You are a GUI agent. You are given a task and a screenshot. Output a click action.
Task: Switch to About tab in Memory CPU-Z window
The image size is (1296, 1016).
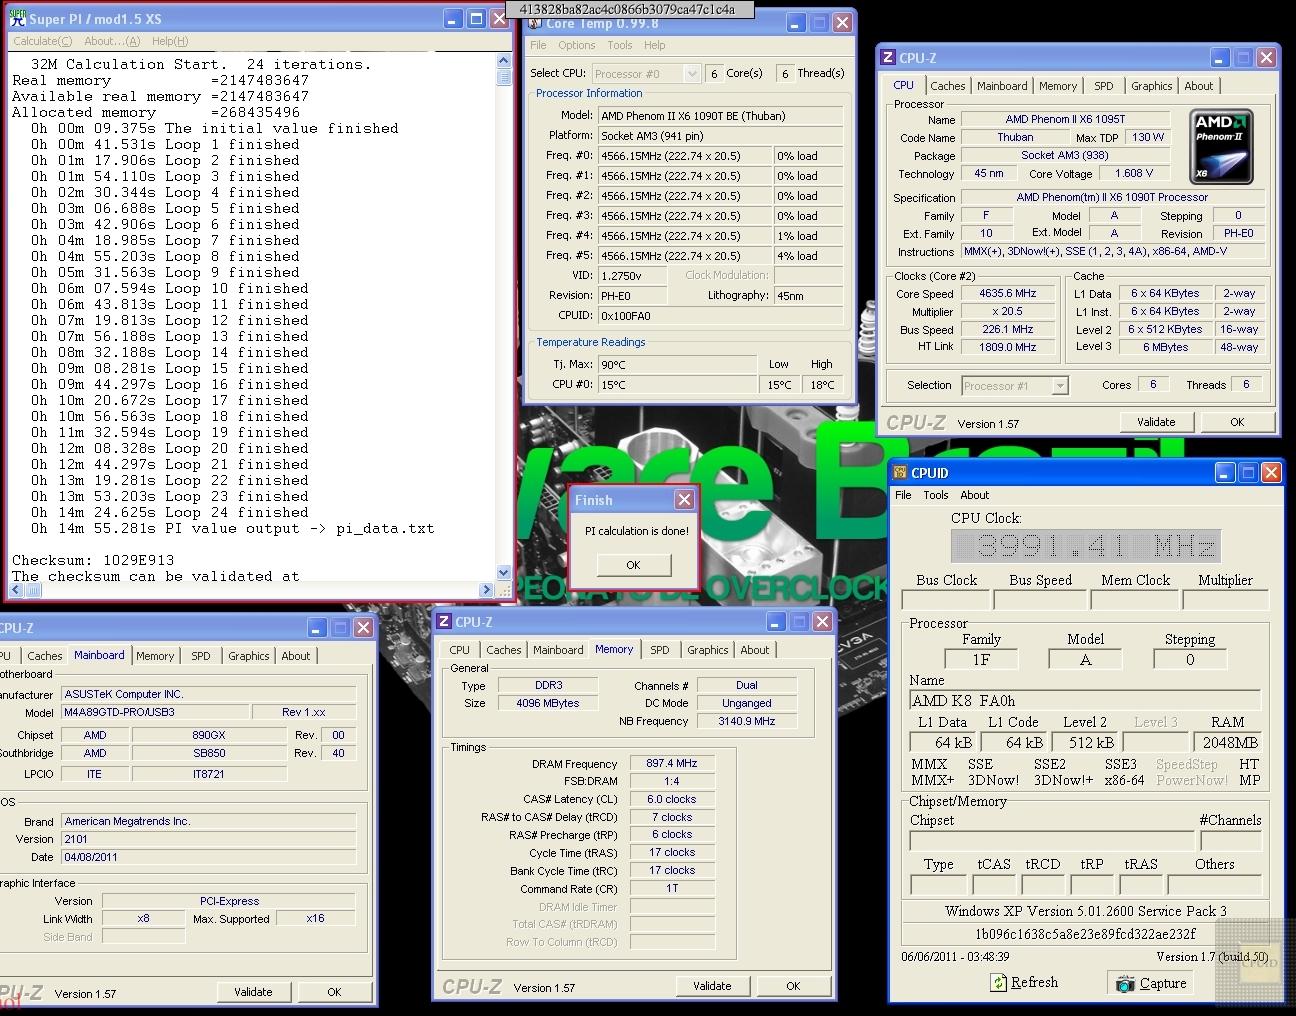(755, 650)
